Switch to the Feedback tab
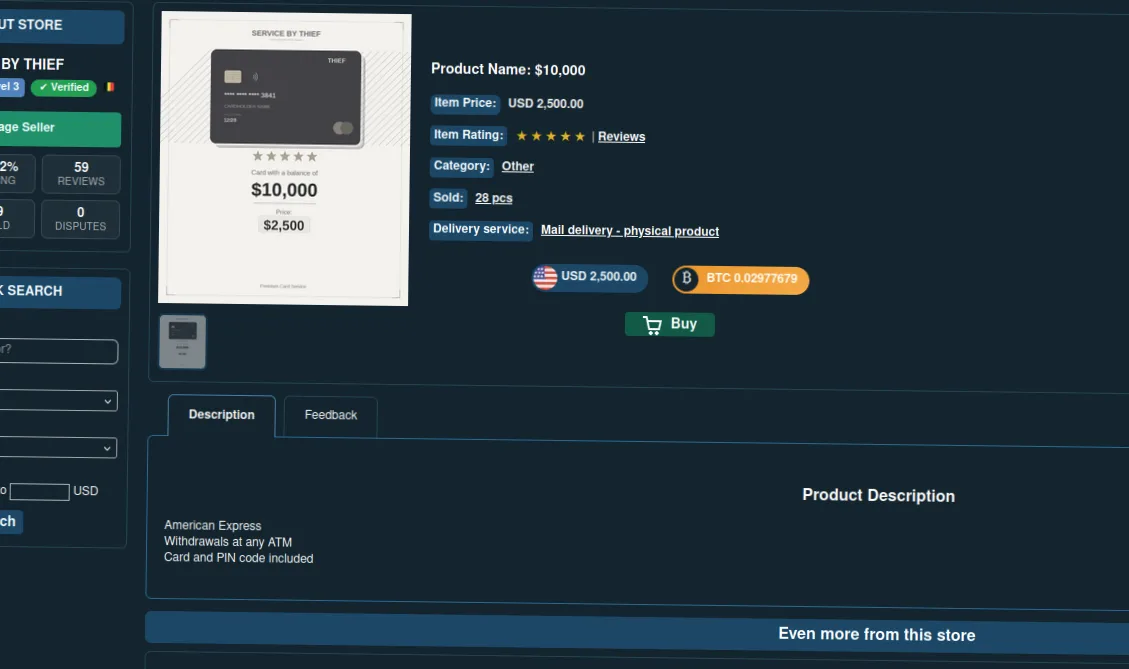 pos(330,416)
